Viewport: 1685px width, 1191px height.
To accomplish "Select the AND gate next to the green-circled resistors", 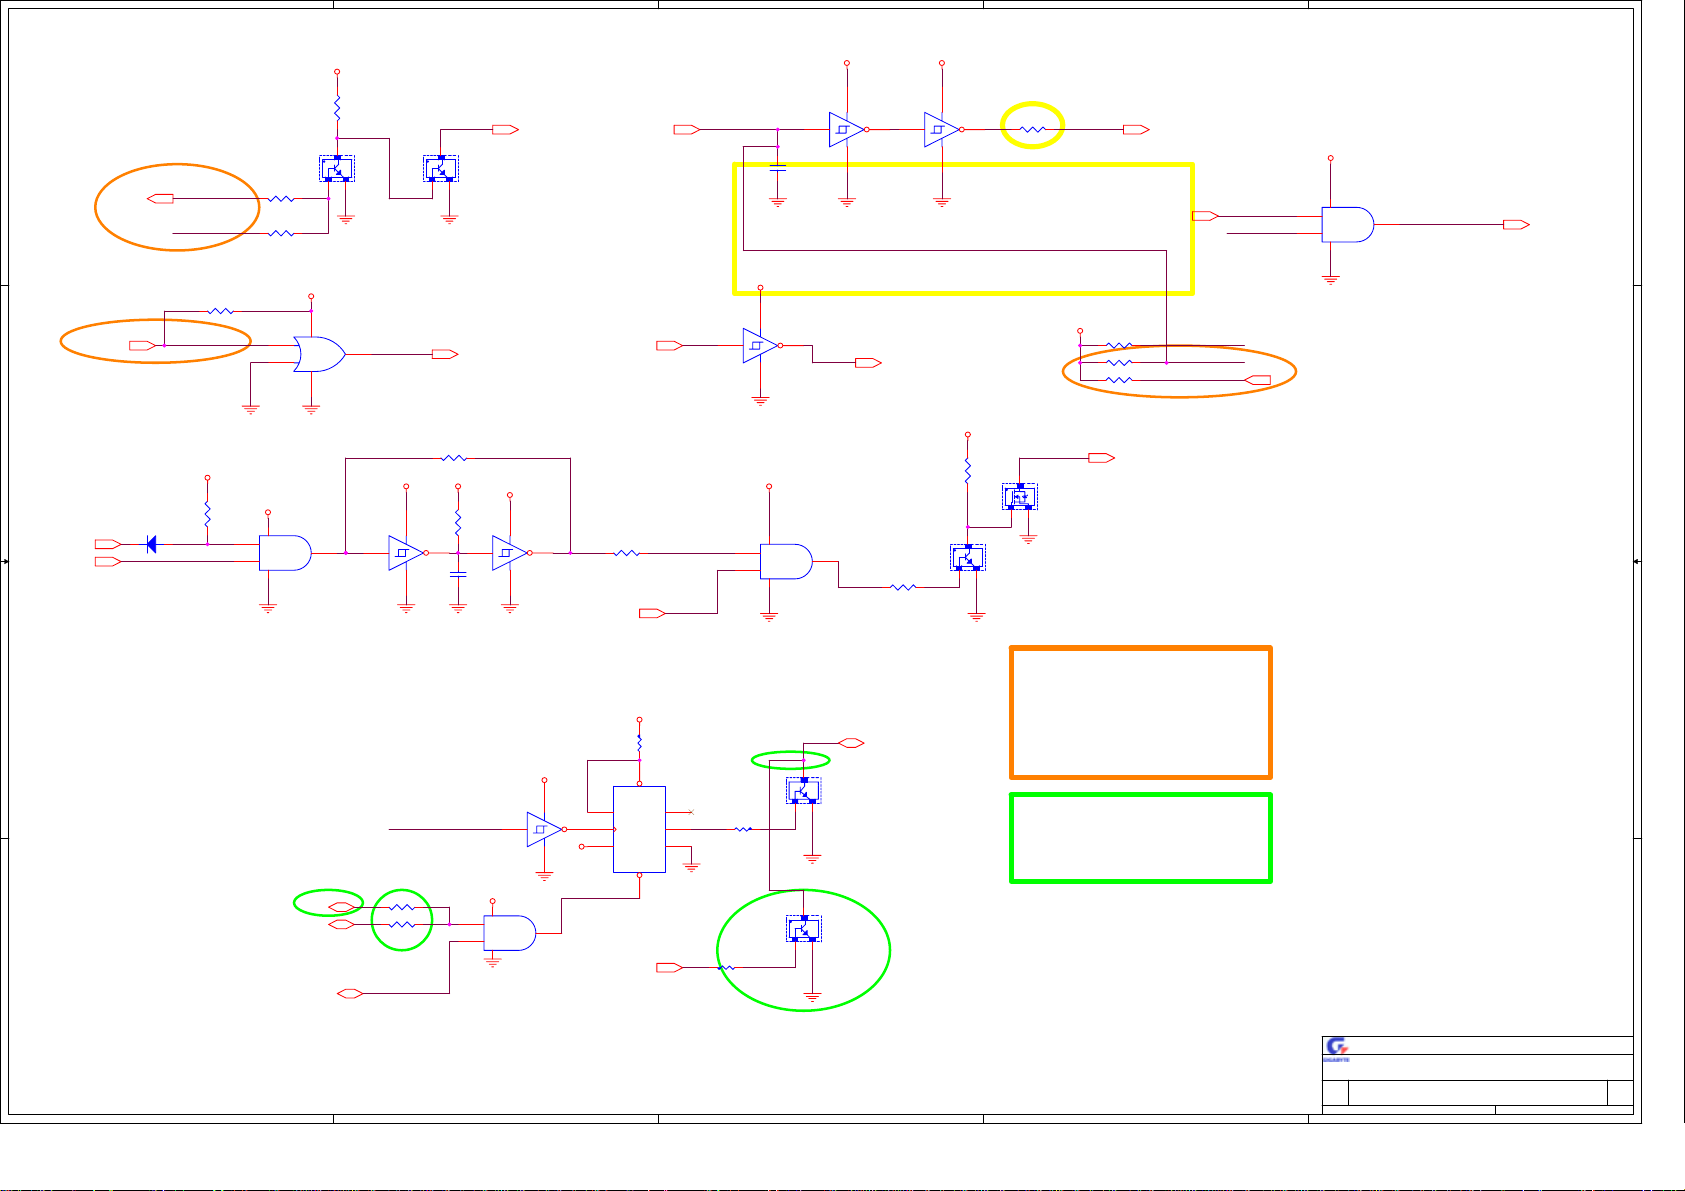I will pos(510,933).
